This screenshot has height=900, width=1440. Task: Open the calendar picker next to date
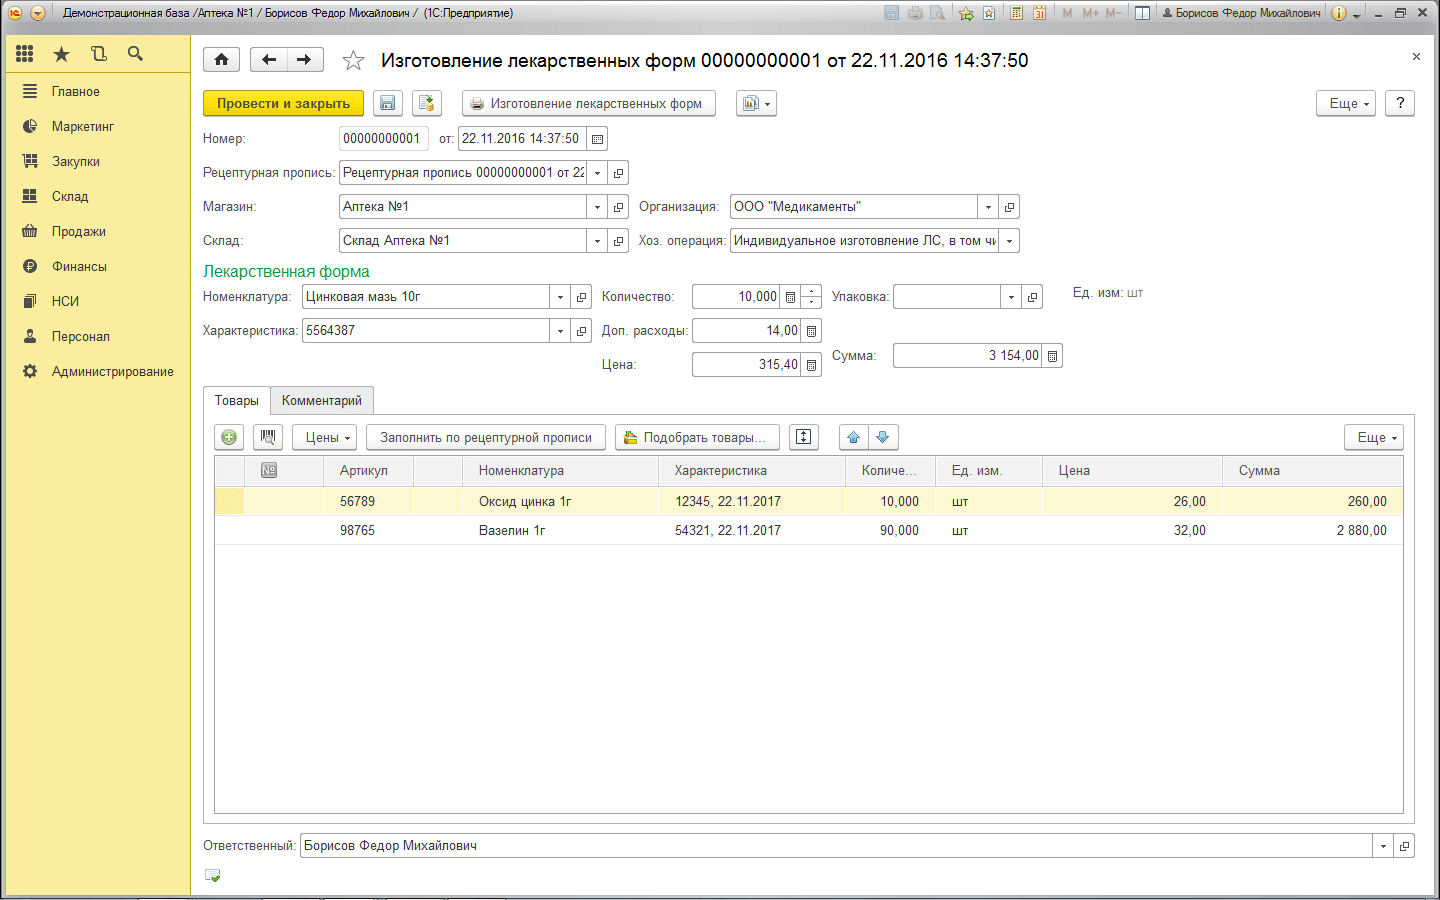point(597,139)
